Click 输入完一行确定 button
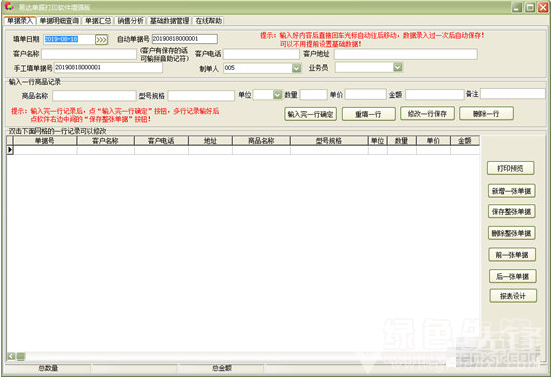 (x=310, y=114)
